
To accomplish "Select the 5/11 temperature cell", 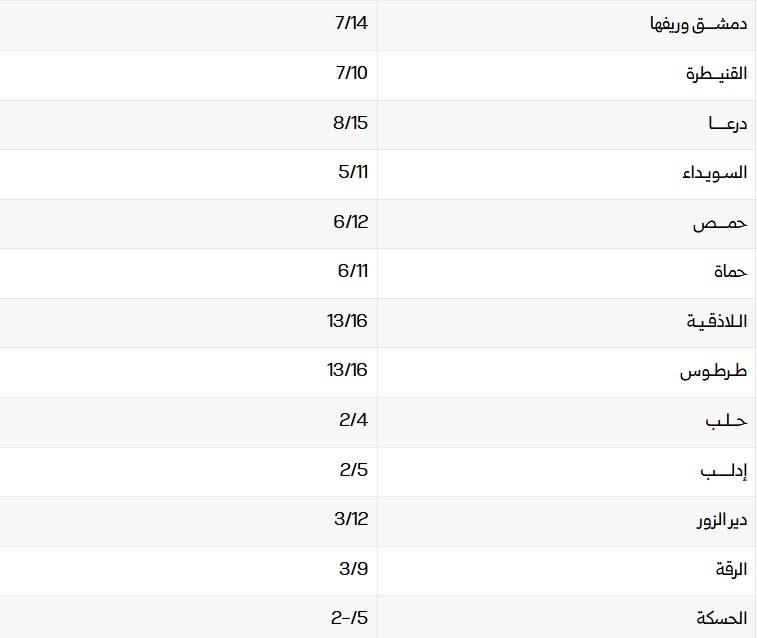I will click(354, 172).
